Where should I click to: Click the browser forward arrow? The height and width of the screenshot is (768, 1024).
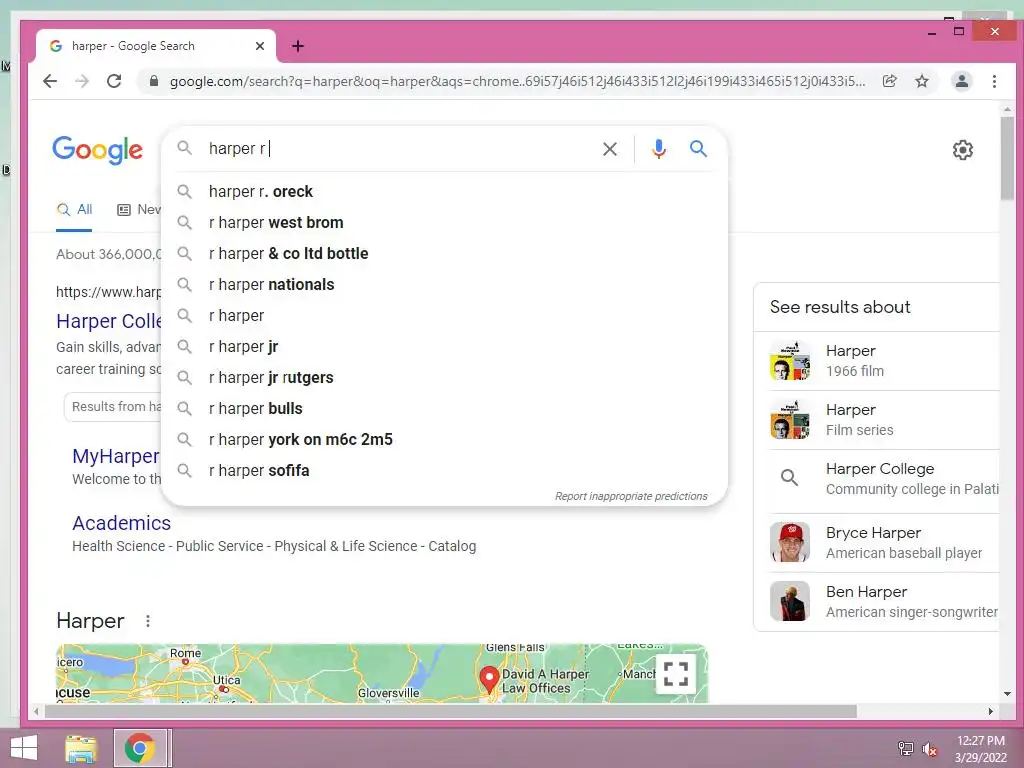pos(82,81)
